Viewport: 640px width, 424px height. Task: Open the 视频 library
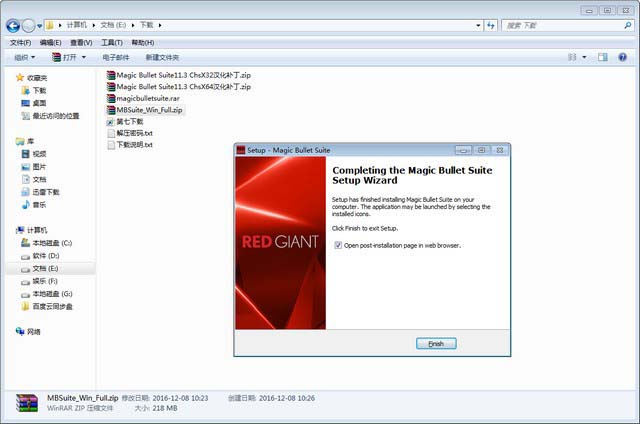(x=34, y=154)
